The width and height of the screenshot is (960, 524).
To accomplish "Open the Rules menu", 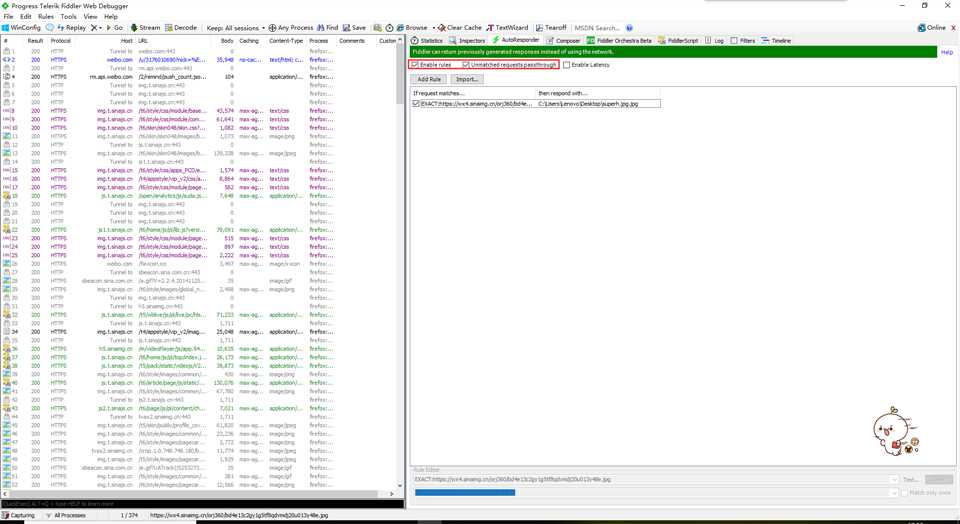I will click(46, 17).
